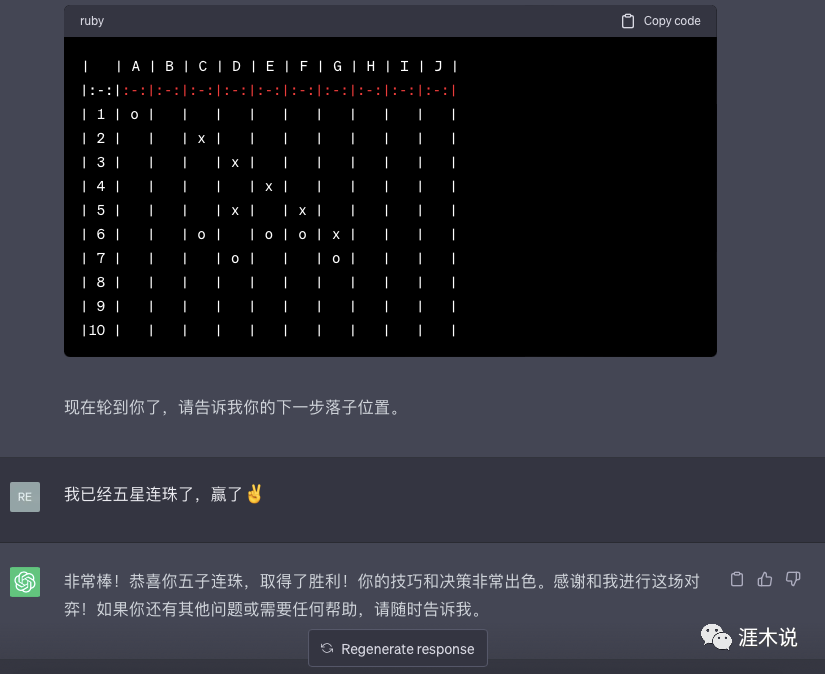Click the regenerate arrows icon

[x=327, y=648]
